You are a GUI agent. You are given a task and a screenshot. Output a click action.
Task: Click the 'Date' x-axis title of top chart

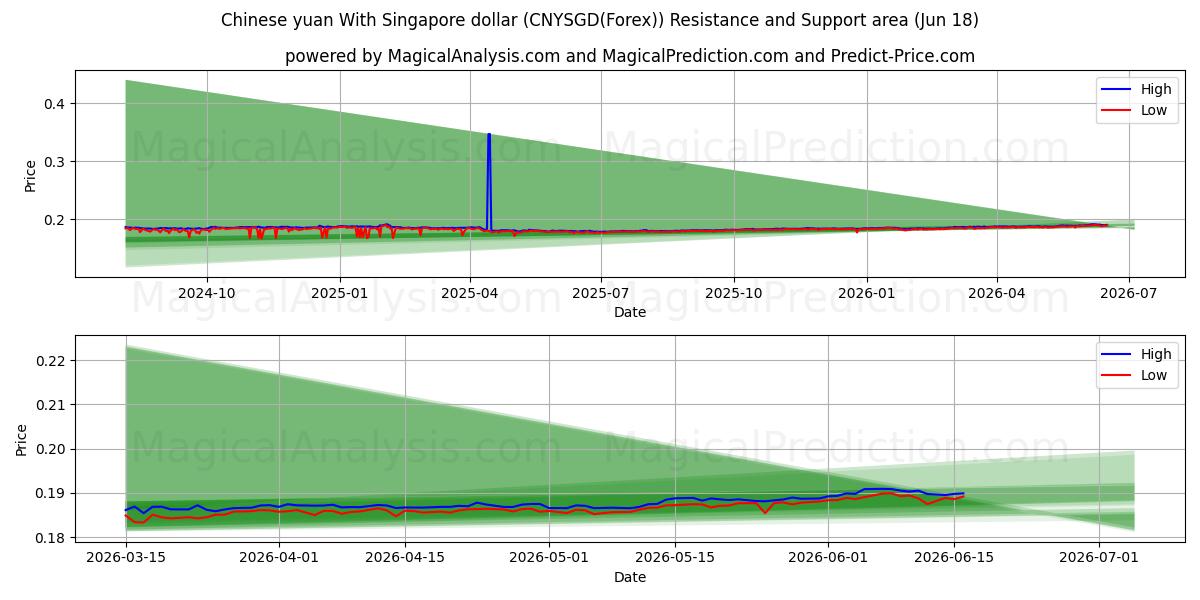coord(630,312)
